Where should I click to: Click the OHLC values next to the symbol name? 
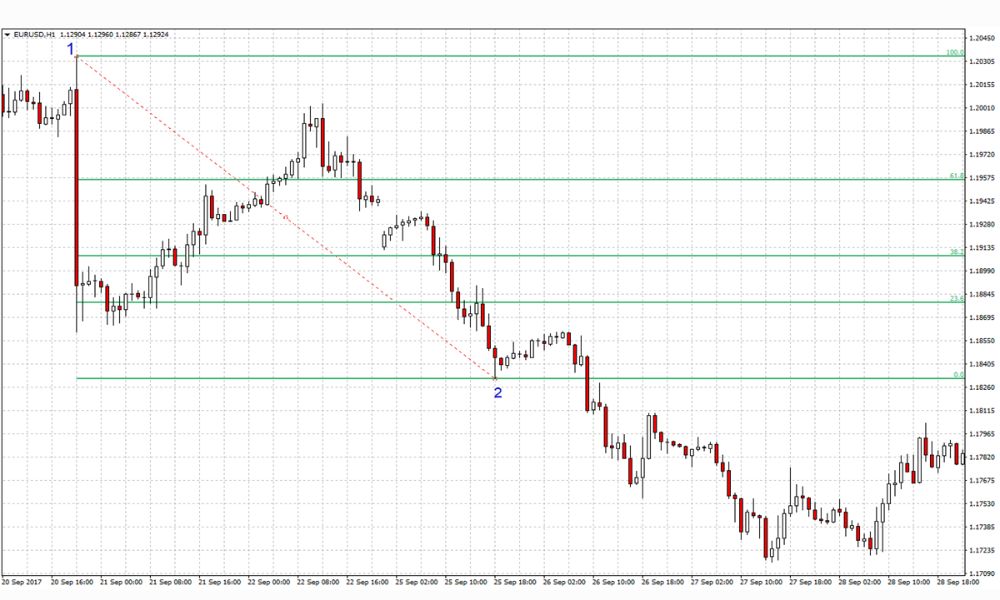113,34
